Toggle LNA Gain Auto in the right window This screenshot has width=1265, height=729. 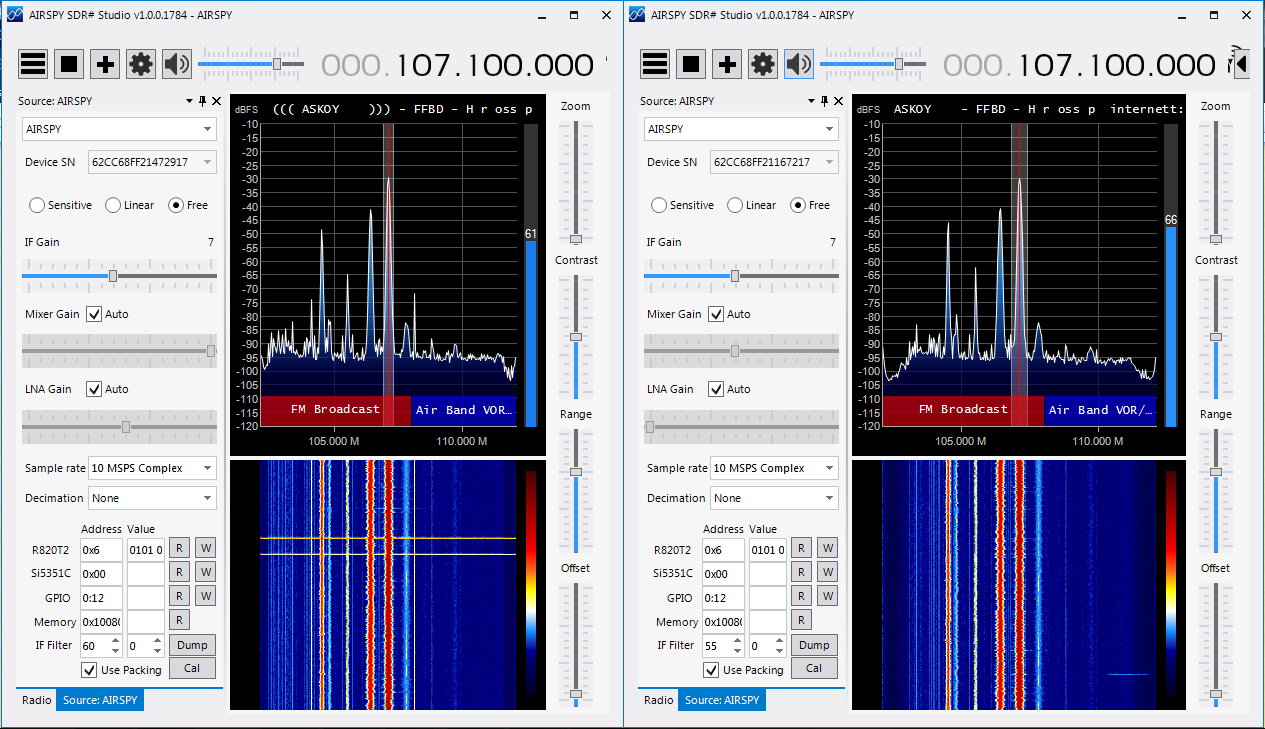point(716,389)
